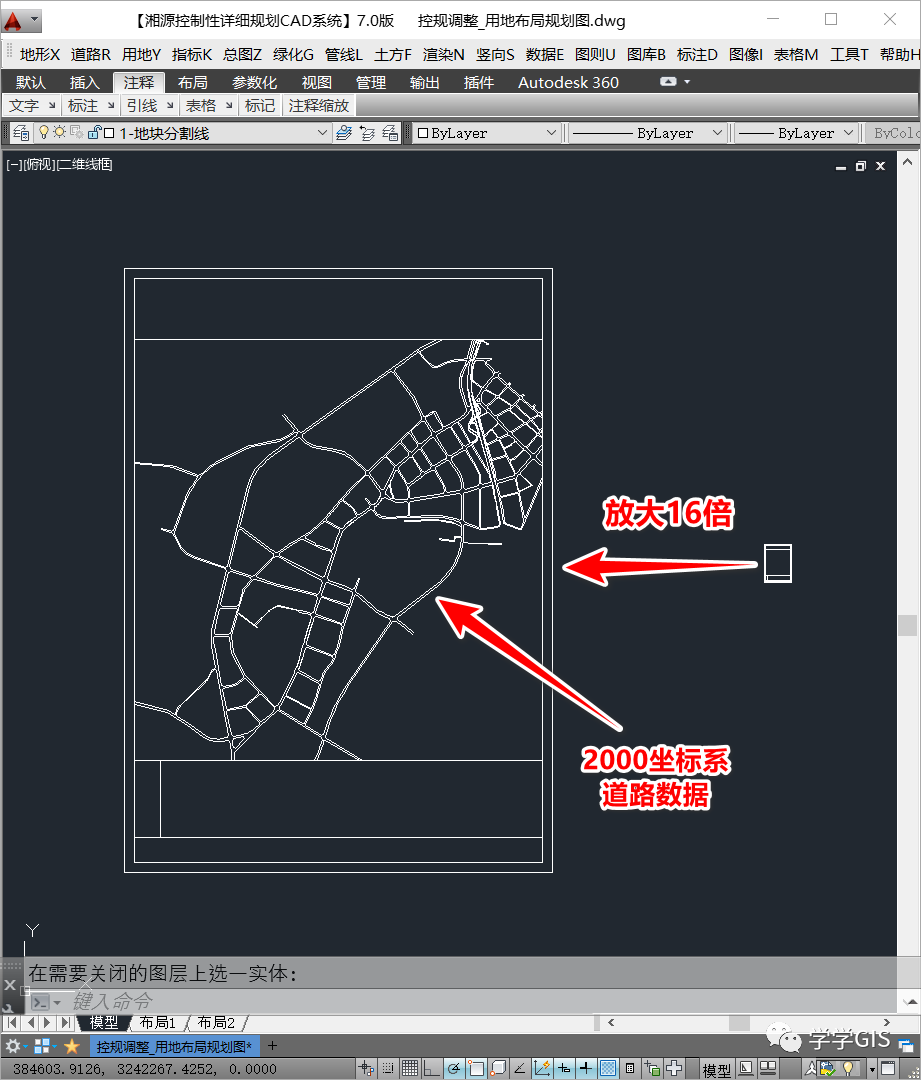The width and height of the screenshot is (921, 1080).
Task: Open the layer dropdown showing 1-地块分割线
Action: 320,132
